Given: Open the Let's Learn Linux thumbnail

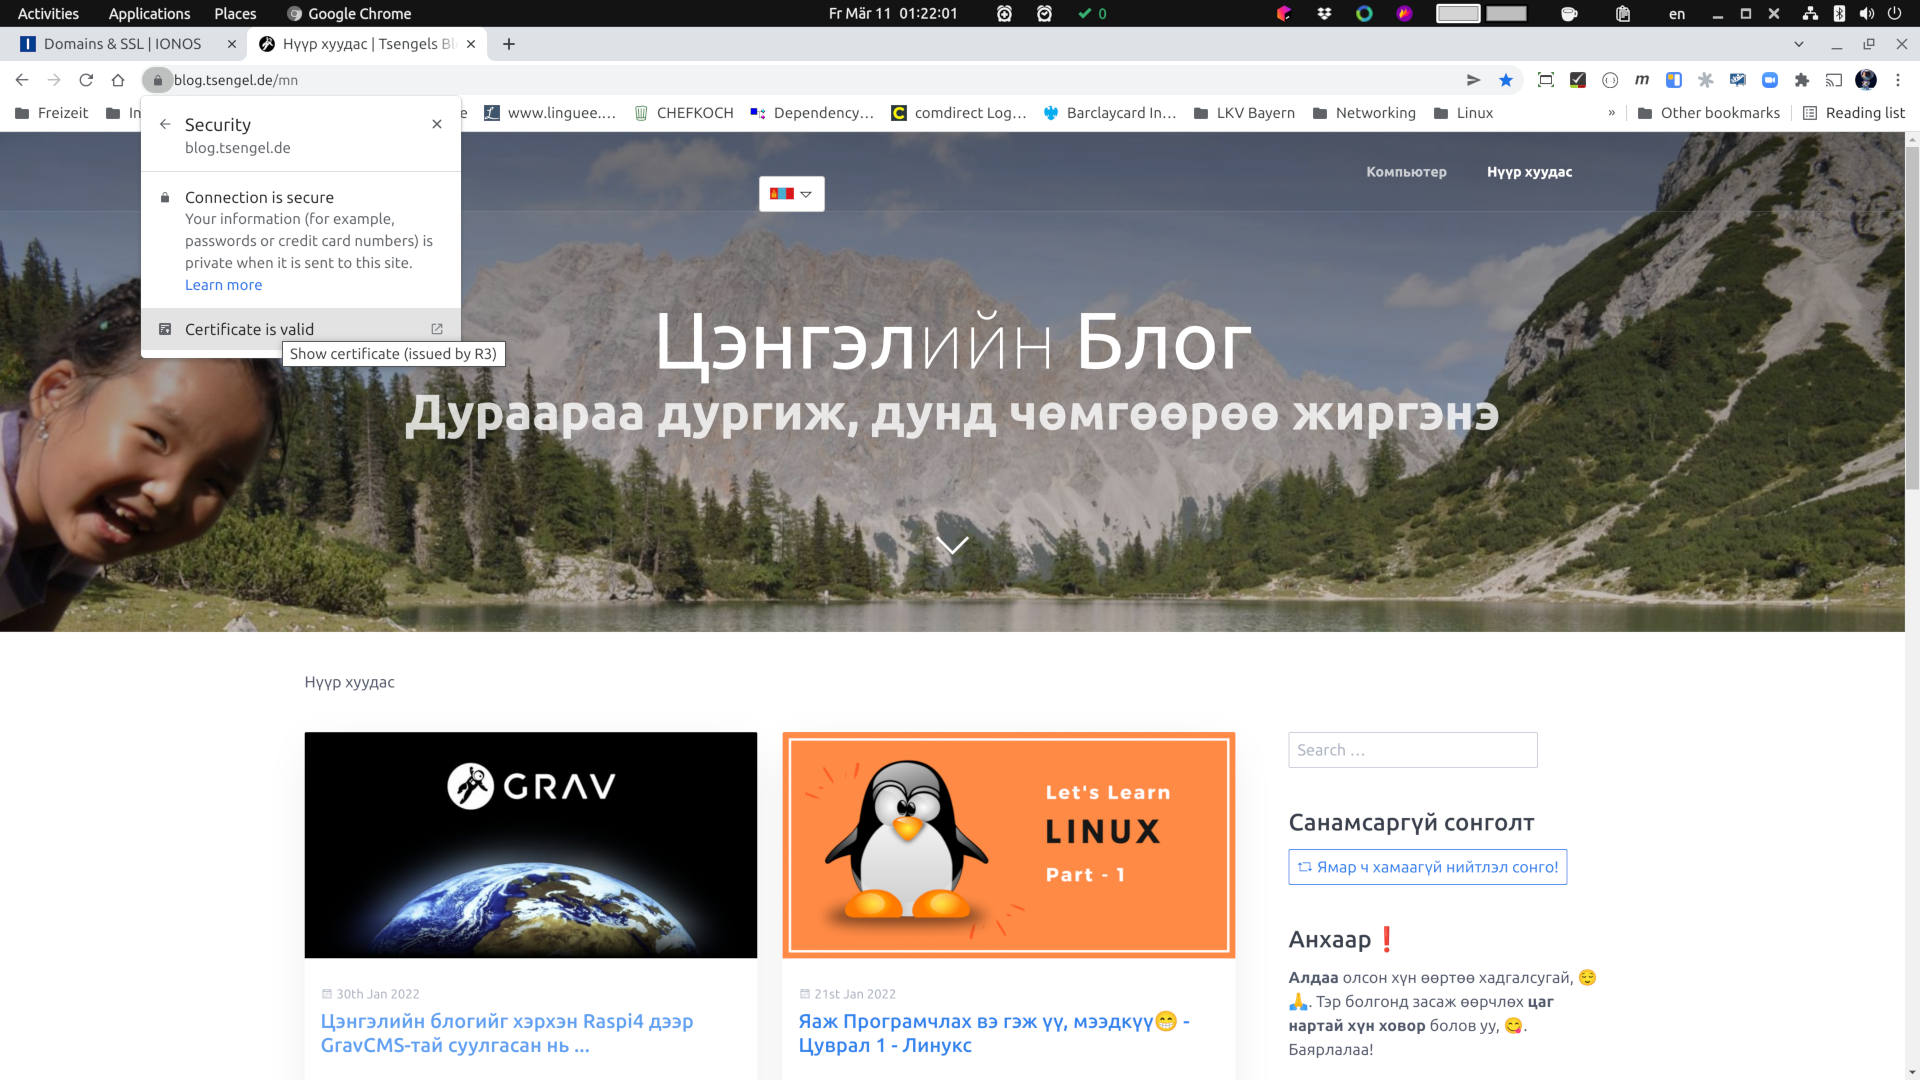Looking at the screenshot, I should click(1009, 845).
